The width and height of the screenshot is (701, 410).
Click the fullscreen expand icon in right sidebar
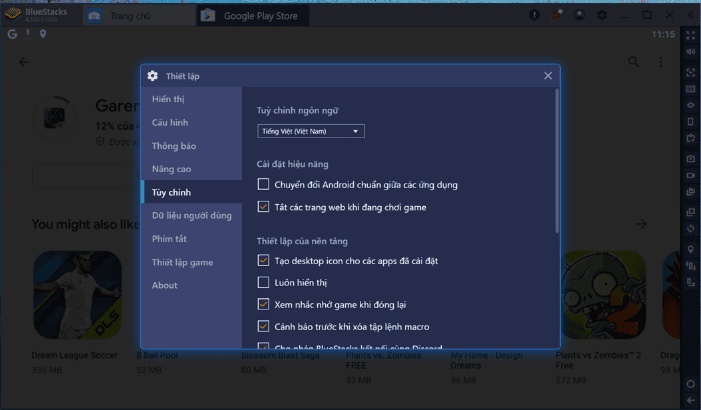click(x=691, y=36)
